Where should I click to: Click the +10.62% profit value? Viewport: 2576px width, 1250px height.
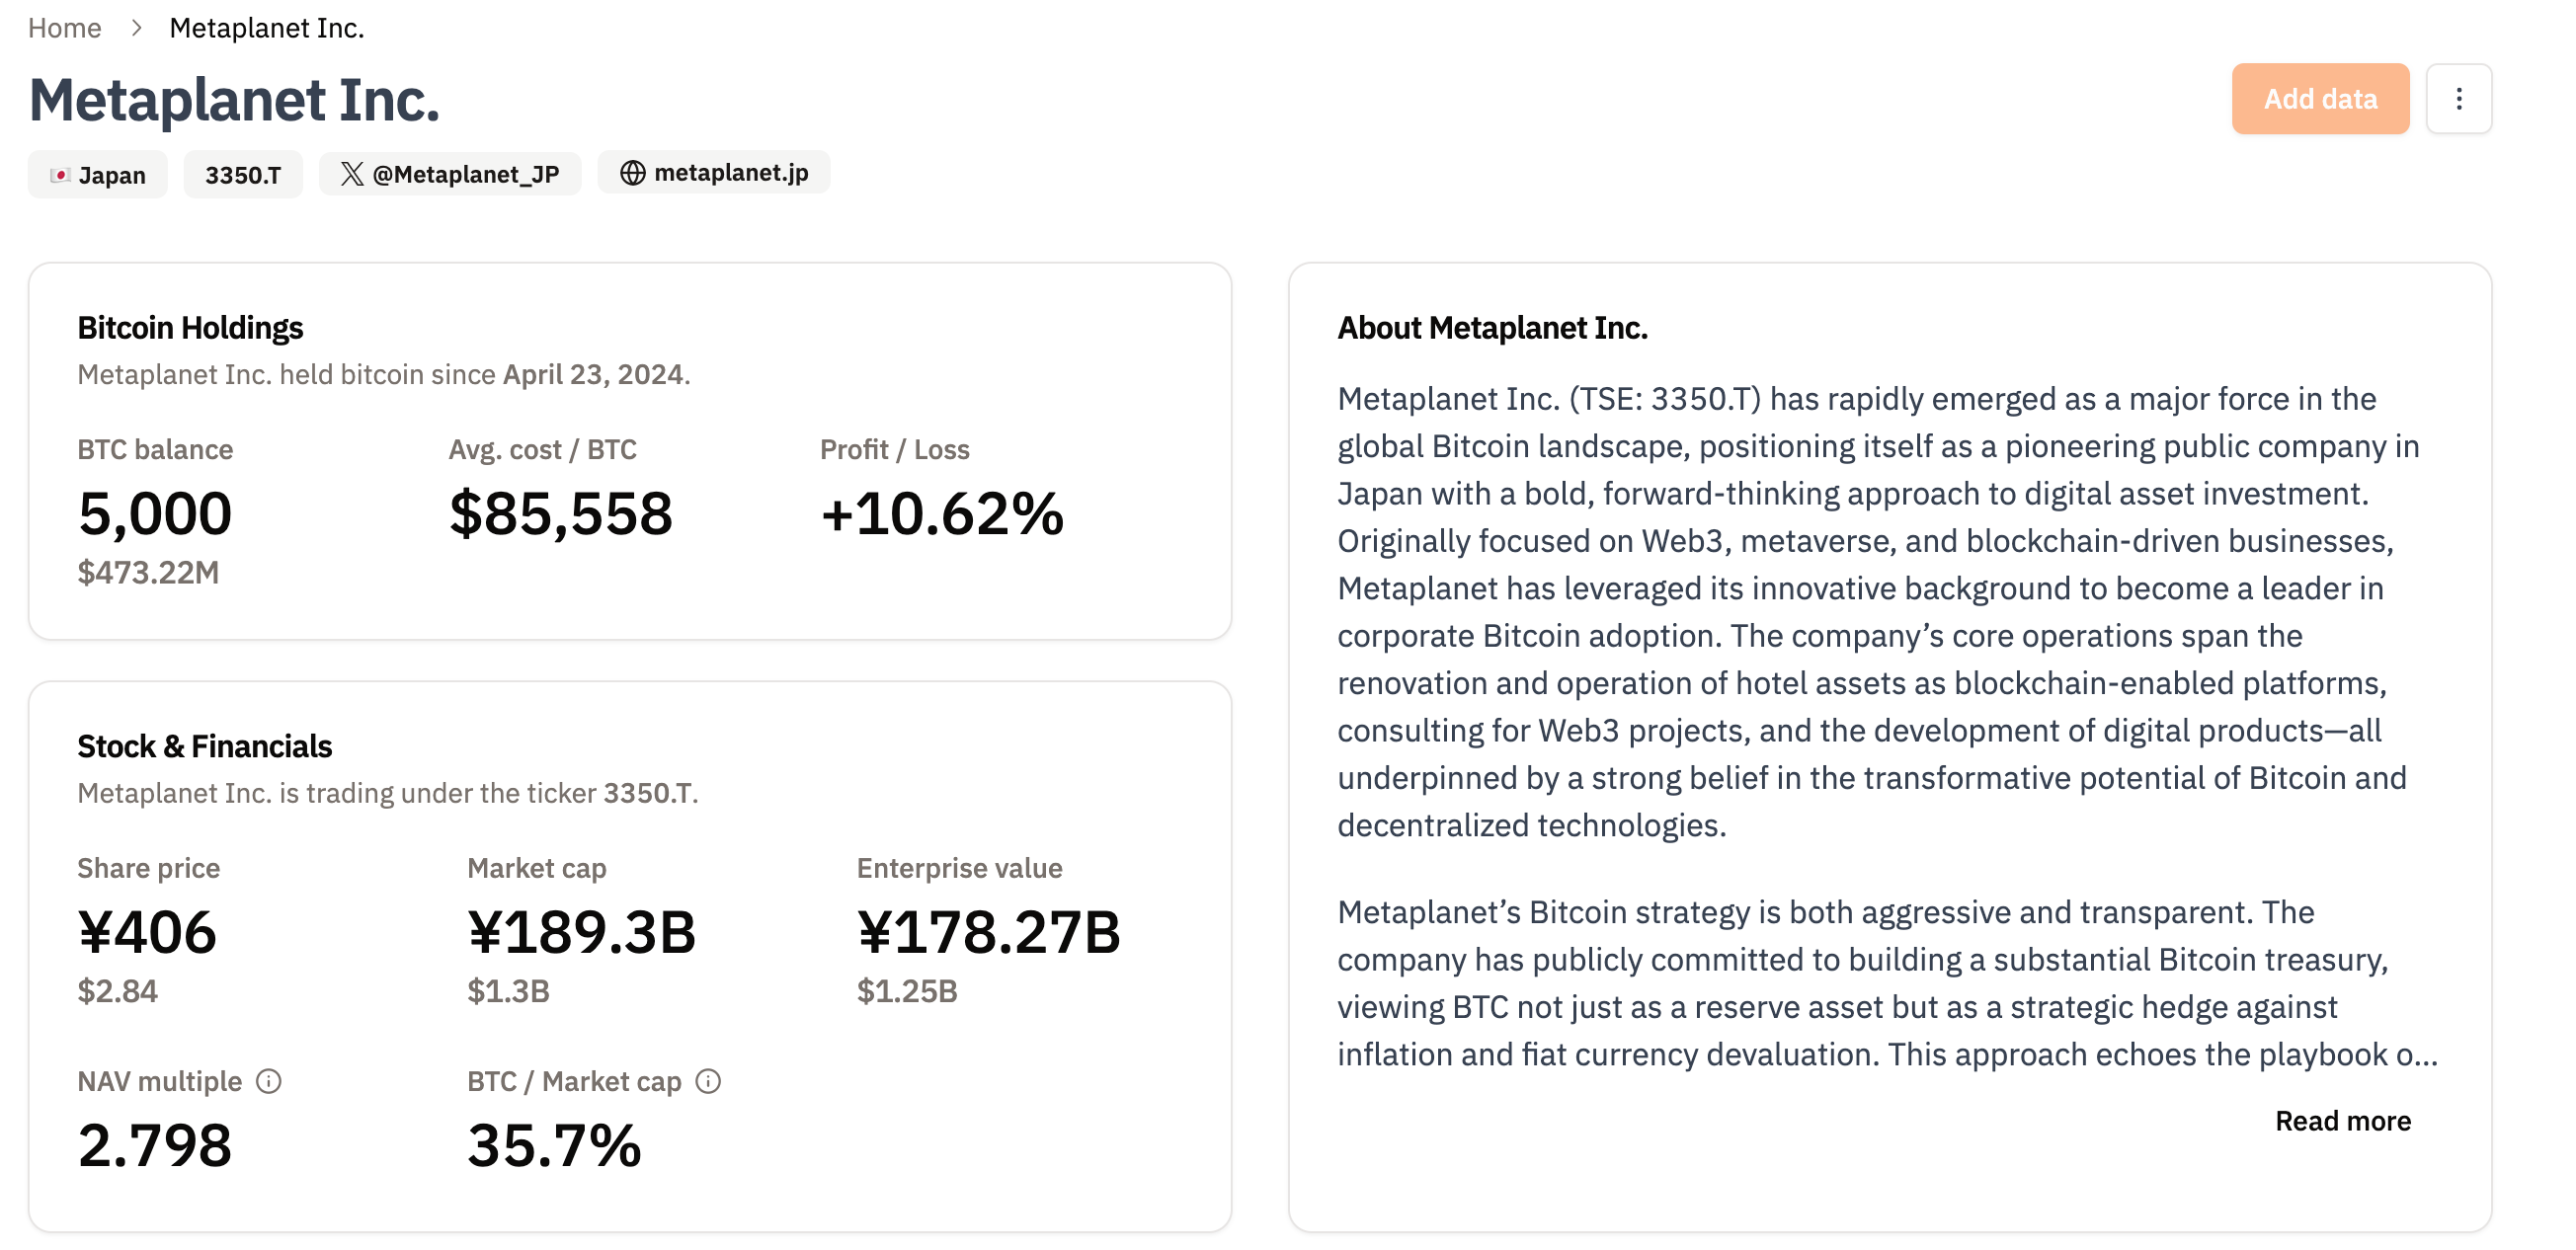point(942,514)
